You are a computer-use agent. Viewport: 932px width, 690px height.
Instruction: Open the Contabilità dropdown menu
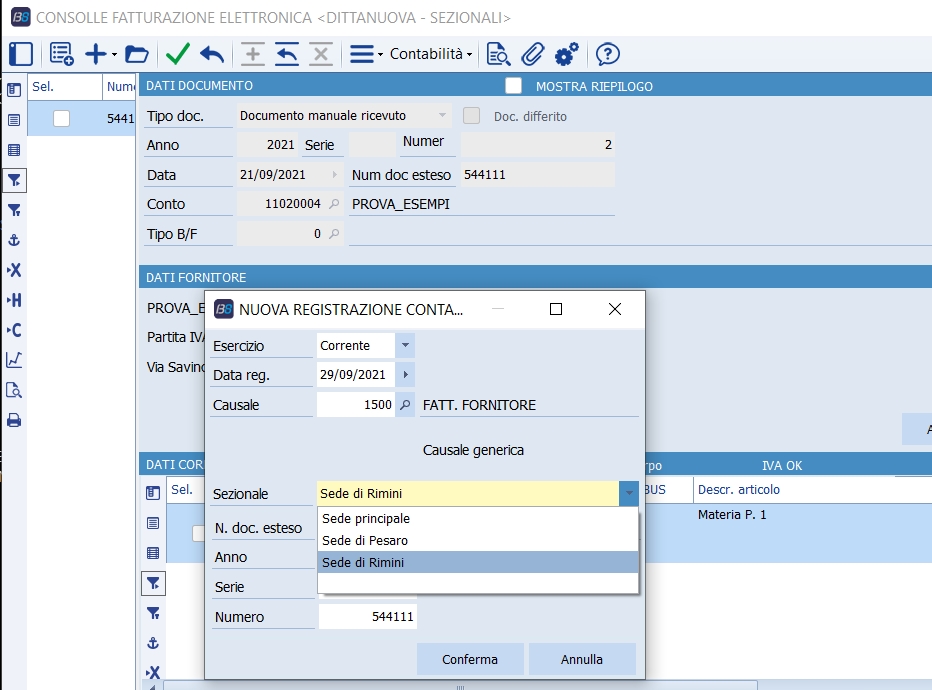[431, 54]
